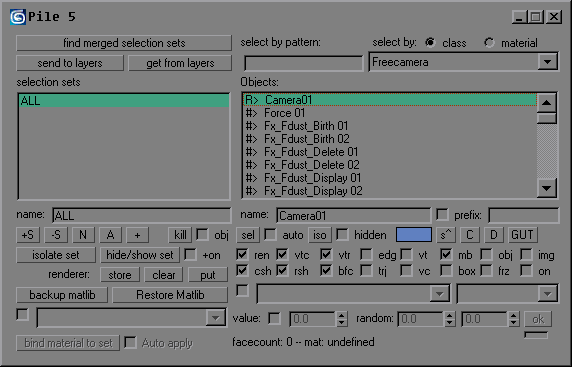
Task: Uncheck the bfc property checkbox
Action: pos(326,270)
